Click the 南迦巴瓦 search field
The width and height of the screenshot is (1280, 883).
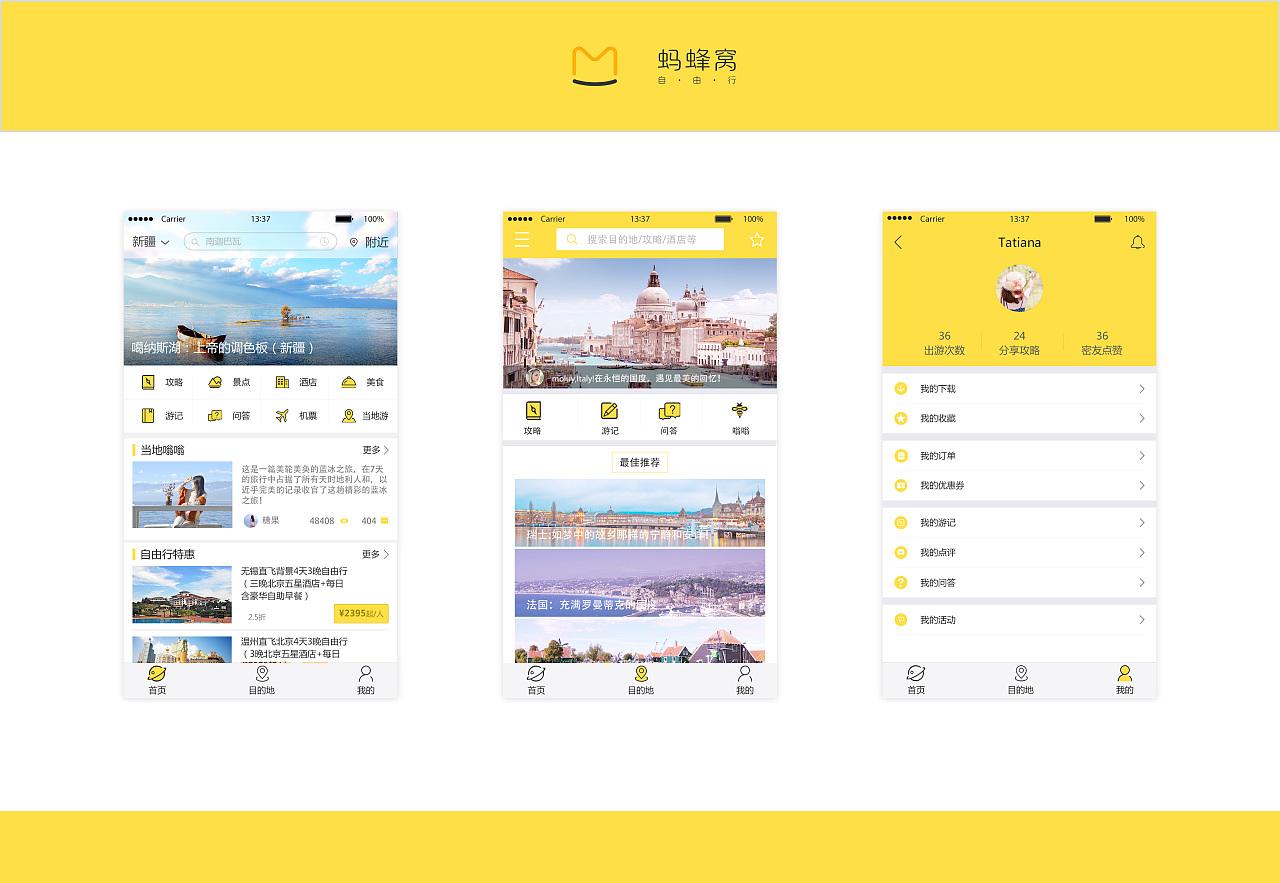260,241
